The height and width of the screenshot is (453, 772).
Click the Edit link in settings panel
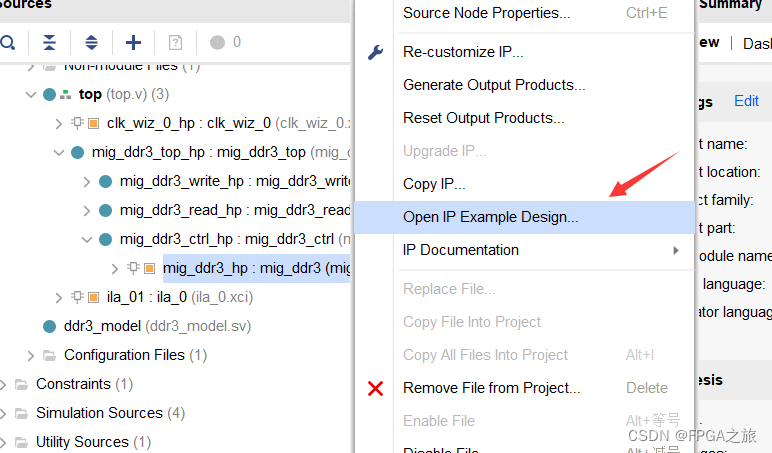pos(746,101)
